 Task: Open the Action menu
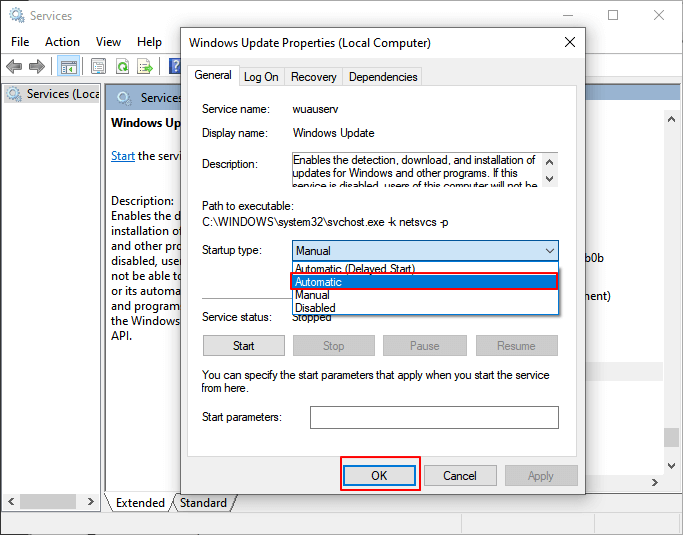62,42
